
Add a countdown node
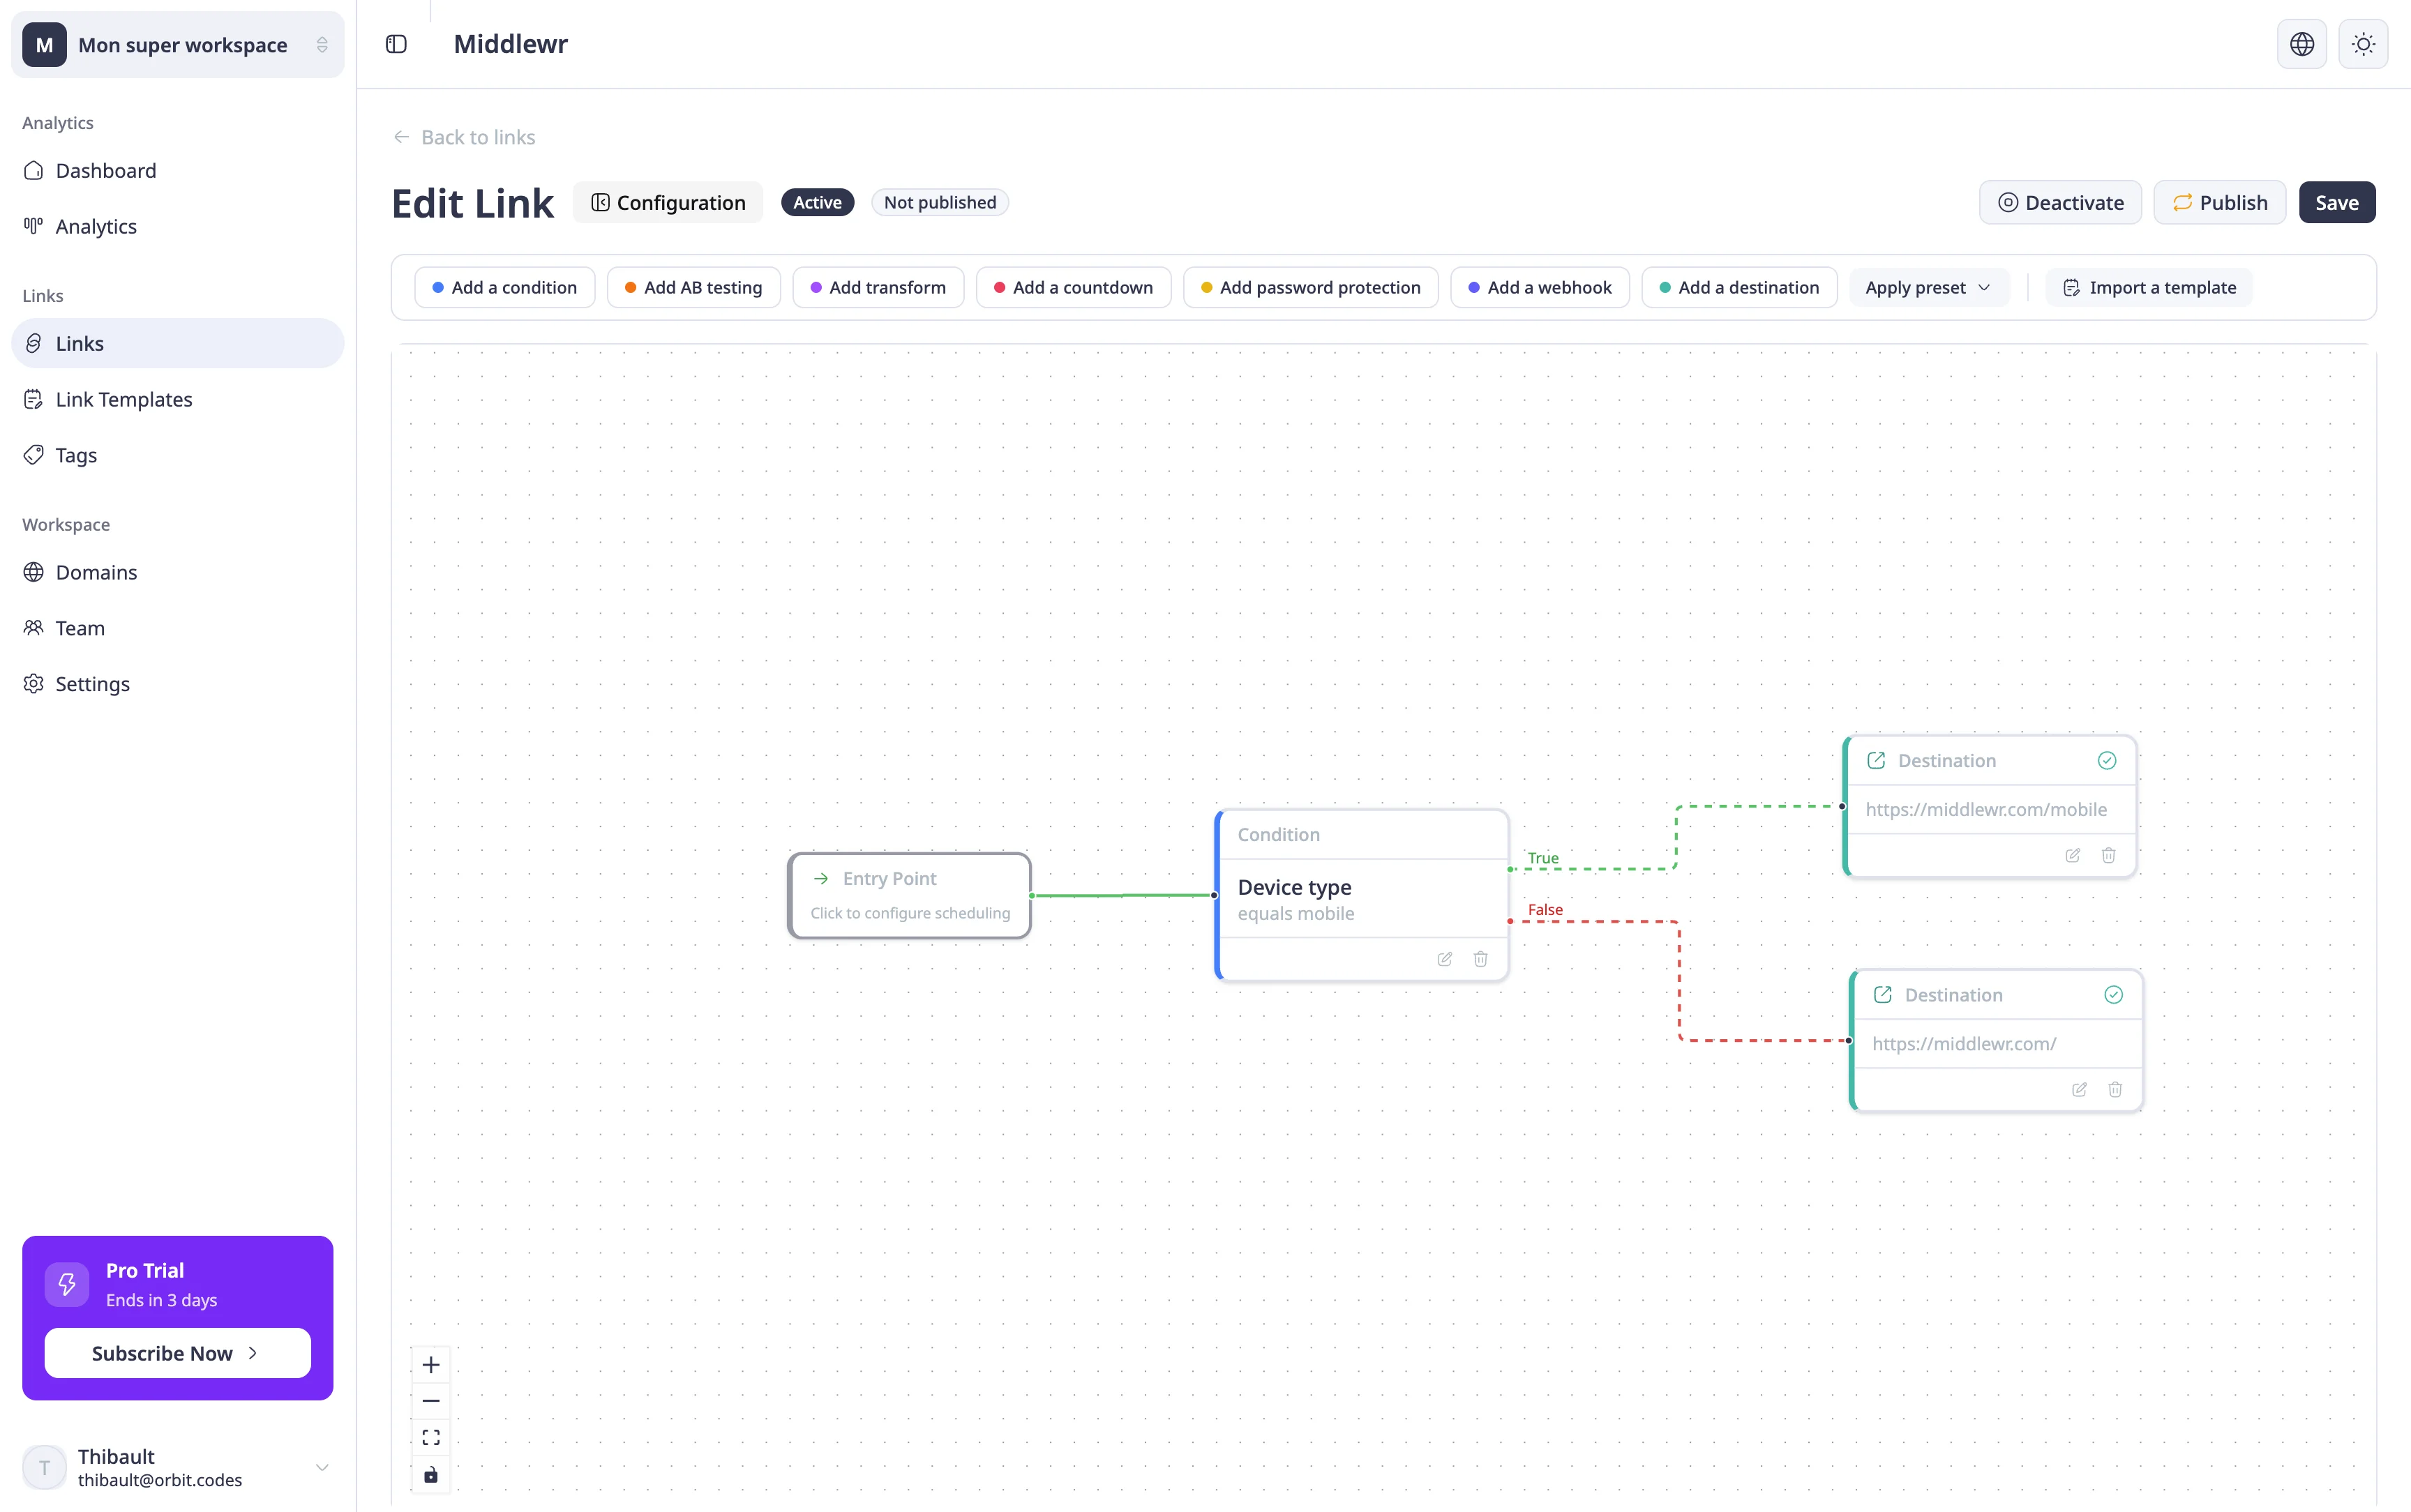1074,288
